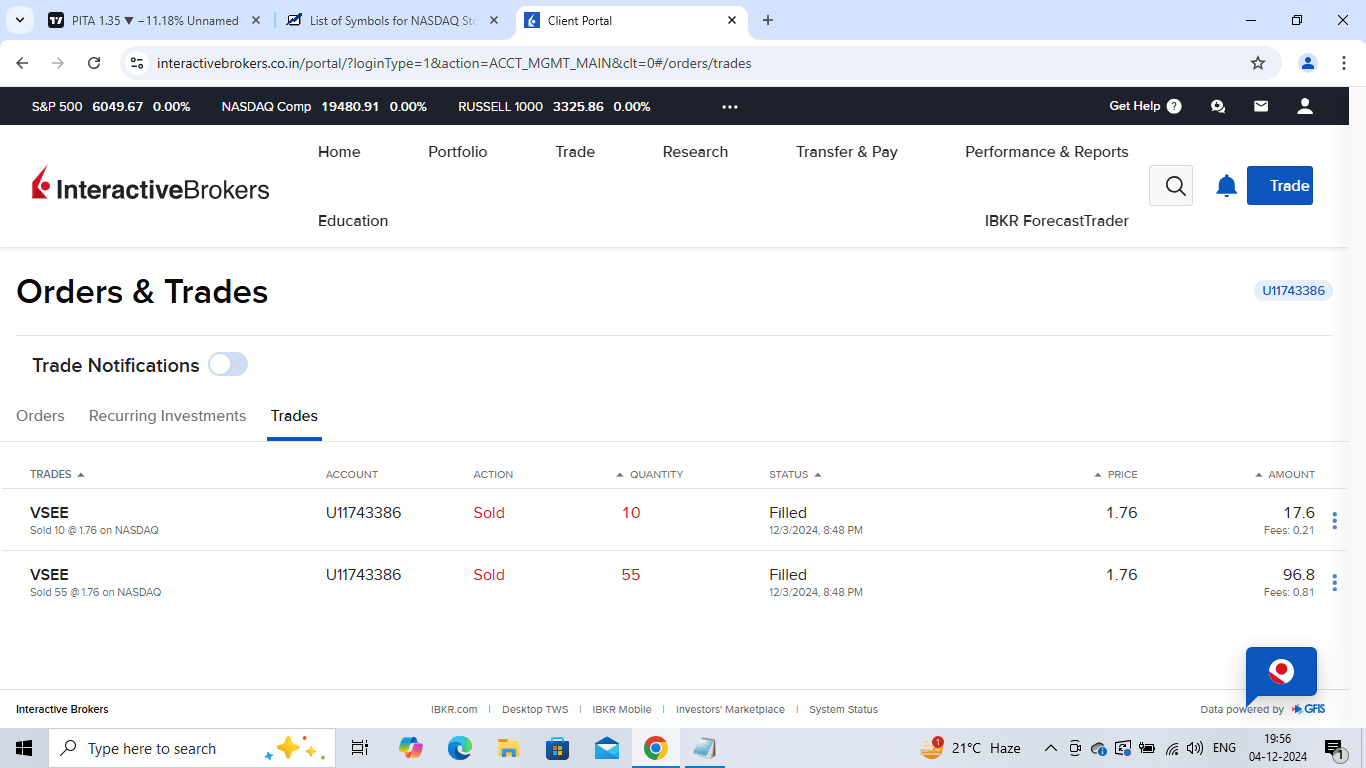
Task: Click the Interactive Brokers logo
Action: click(x=151, y=185)
